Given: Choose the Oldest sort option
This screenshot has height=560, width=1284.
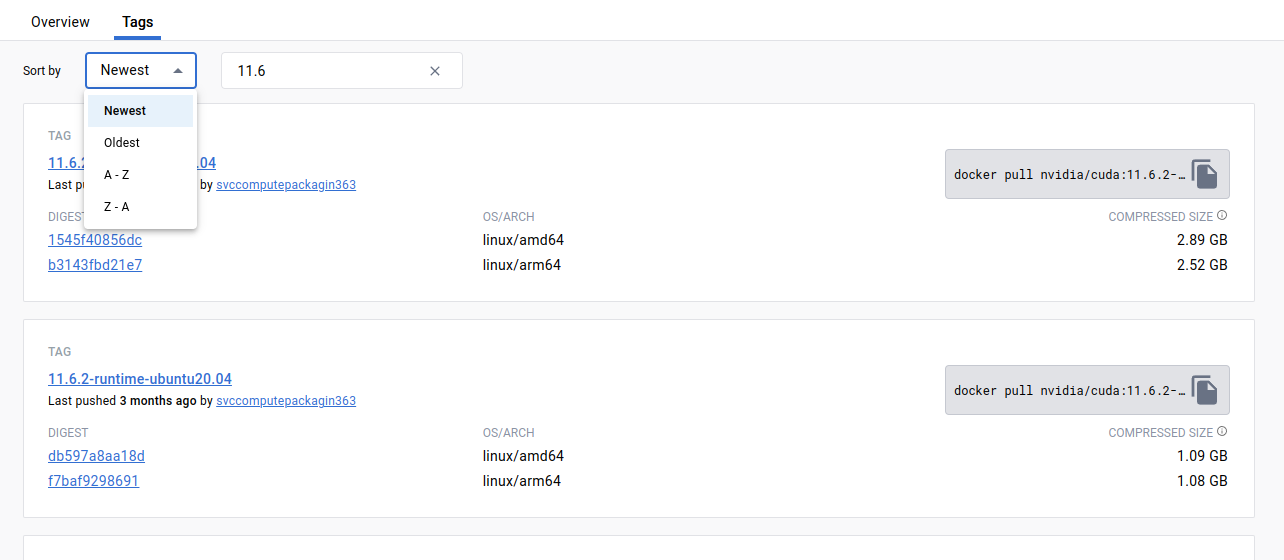Looking at the screenshot, I should pyautogui.click(x=122, y=143).
